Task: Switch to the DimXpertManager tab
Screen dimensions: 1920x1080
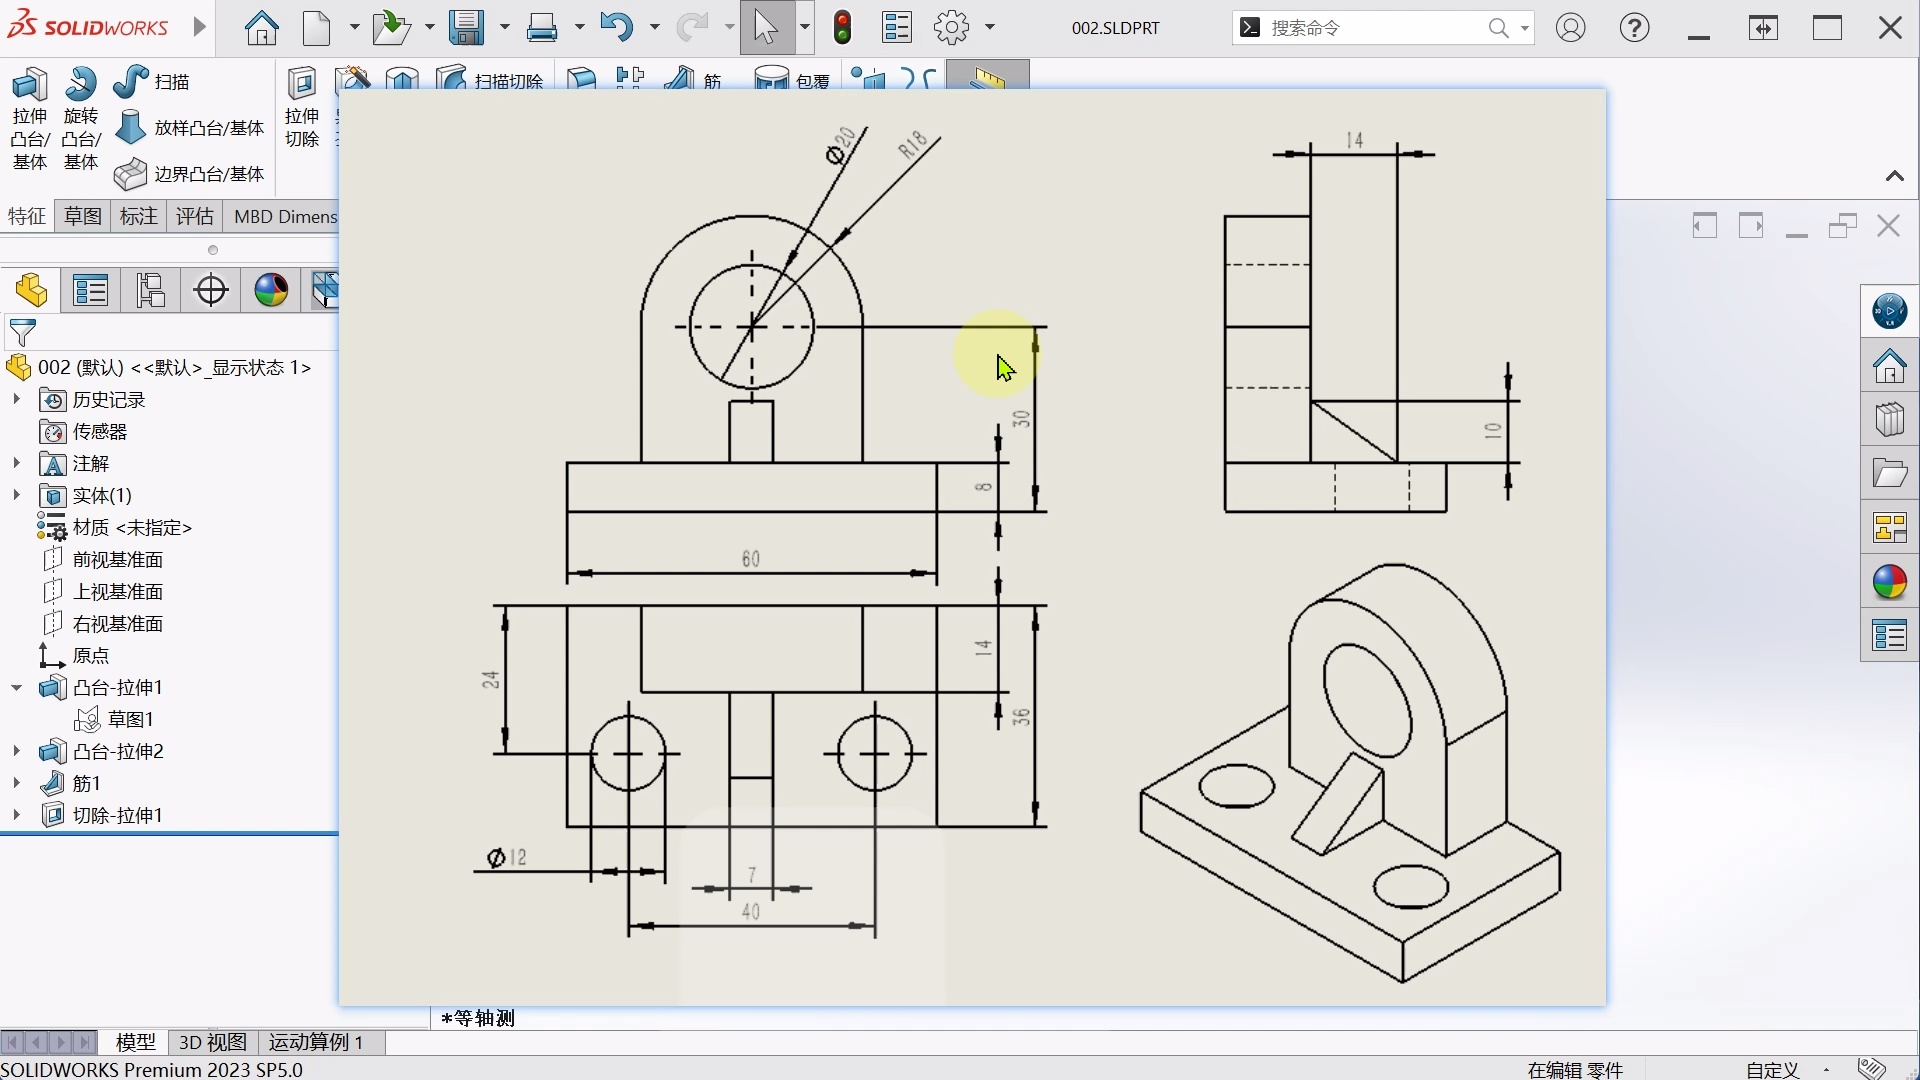Action: pyautogui.click(x=210, y=290)
